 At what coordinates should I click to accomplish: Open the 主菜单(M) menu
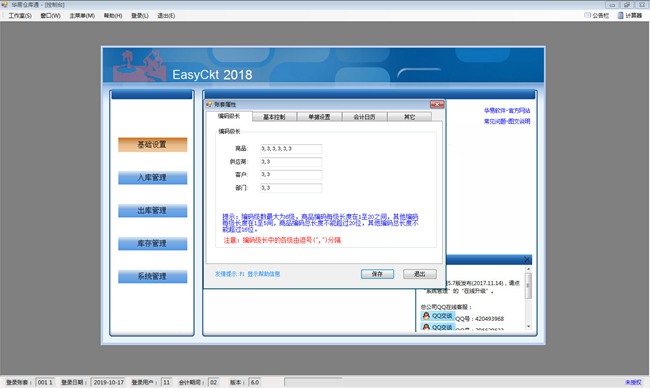[x=82, y=16]
